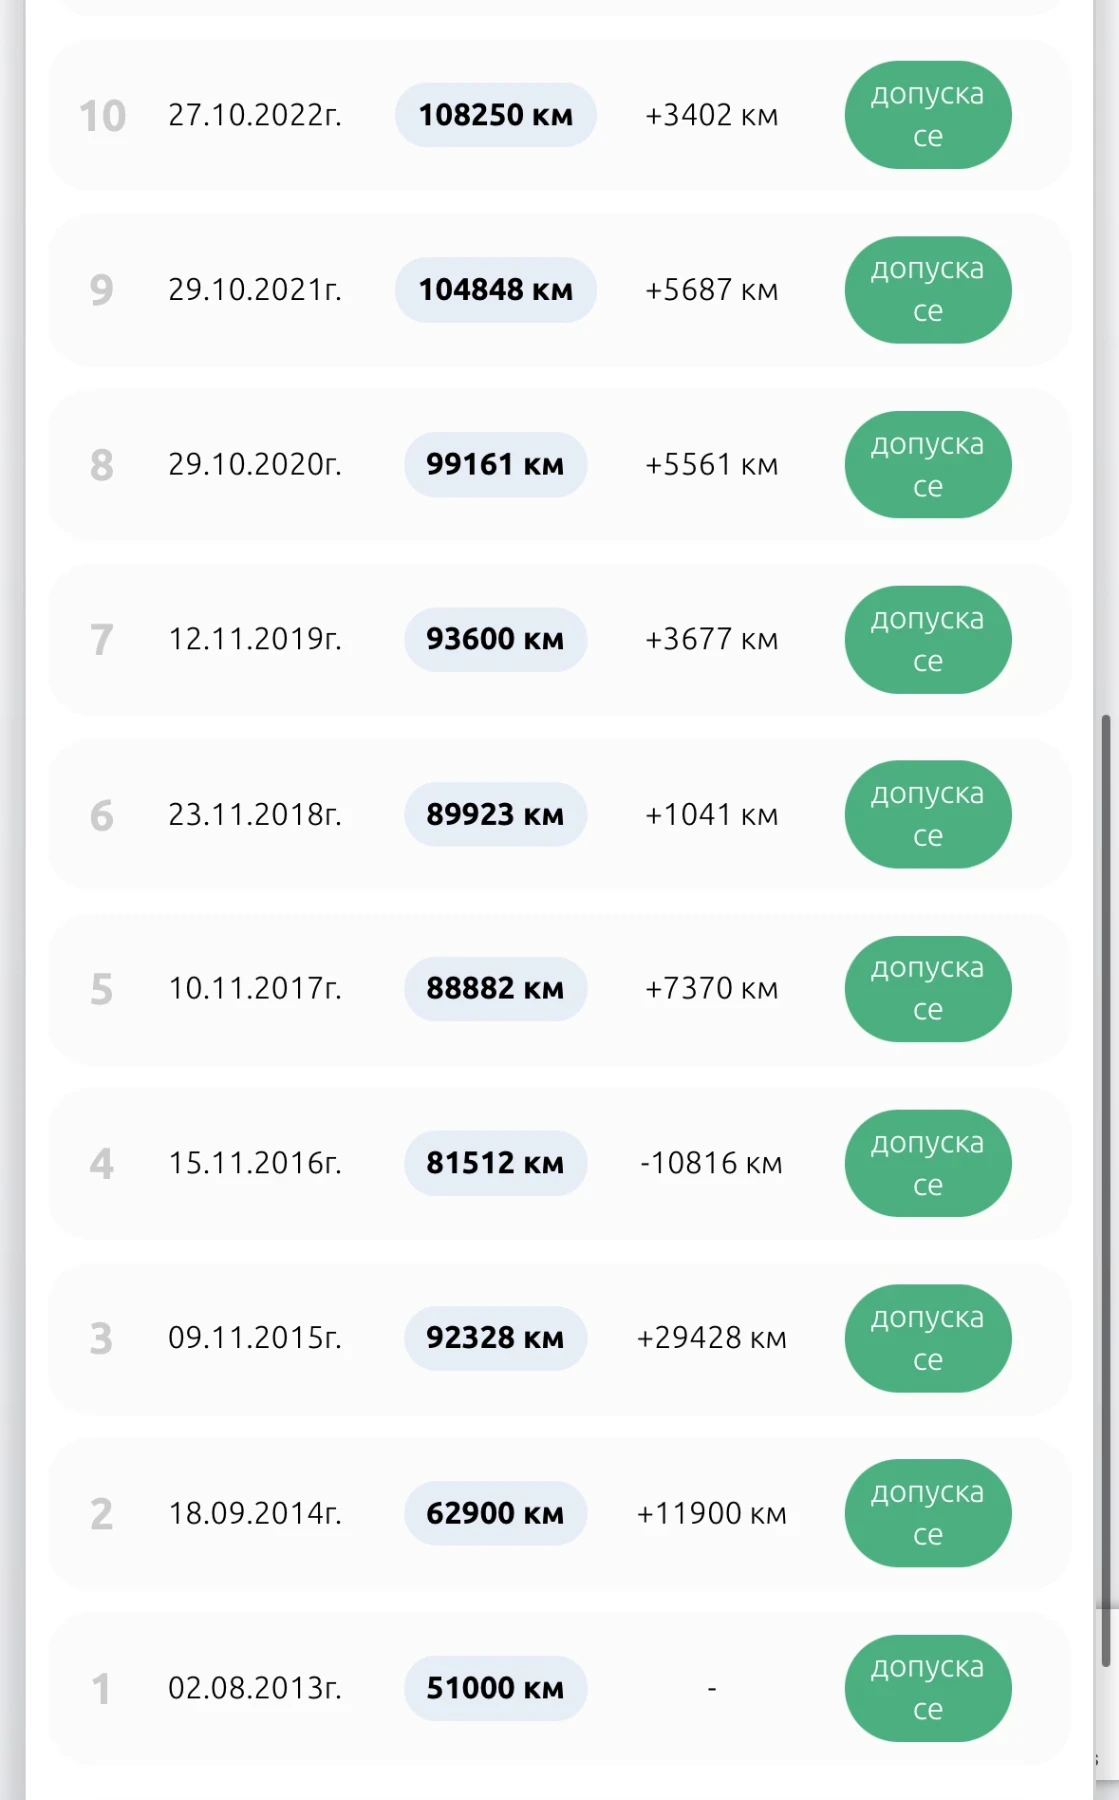Tap the "допуска се" badge in row 6
This screenshot has height=1800, width=1119.
[927, 815]
